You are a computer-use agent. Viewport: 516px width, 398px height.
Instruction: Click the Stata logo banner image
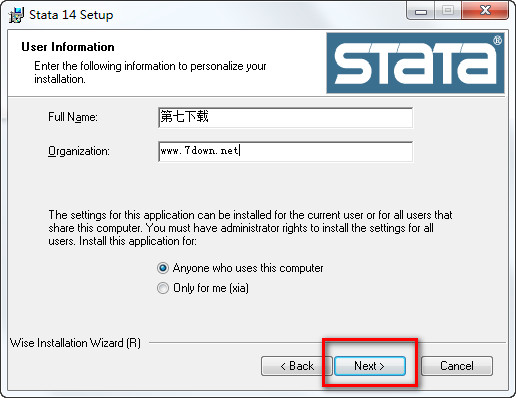pyautogui.click(x=415, y=63)
